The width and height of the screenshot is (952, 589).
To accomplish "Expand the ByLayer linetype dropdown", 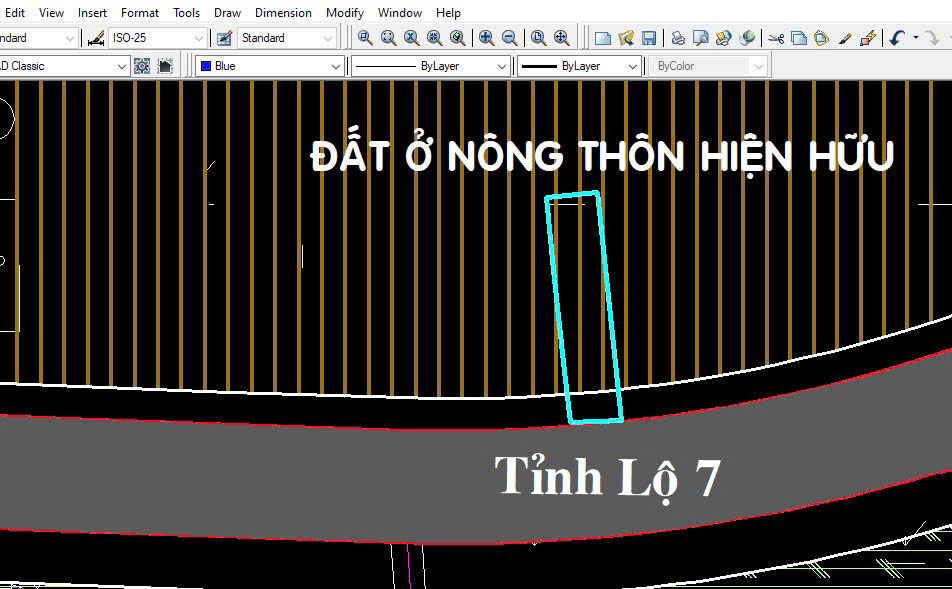I will tap(502, 66).
